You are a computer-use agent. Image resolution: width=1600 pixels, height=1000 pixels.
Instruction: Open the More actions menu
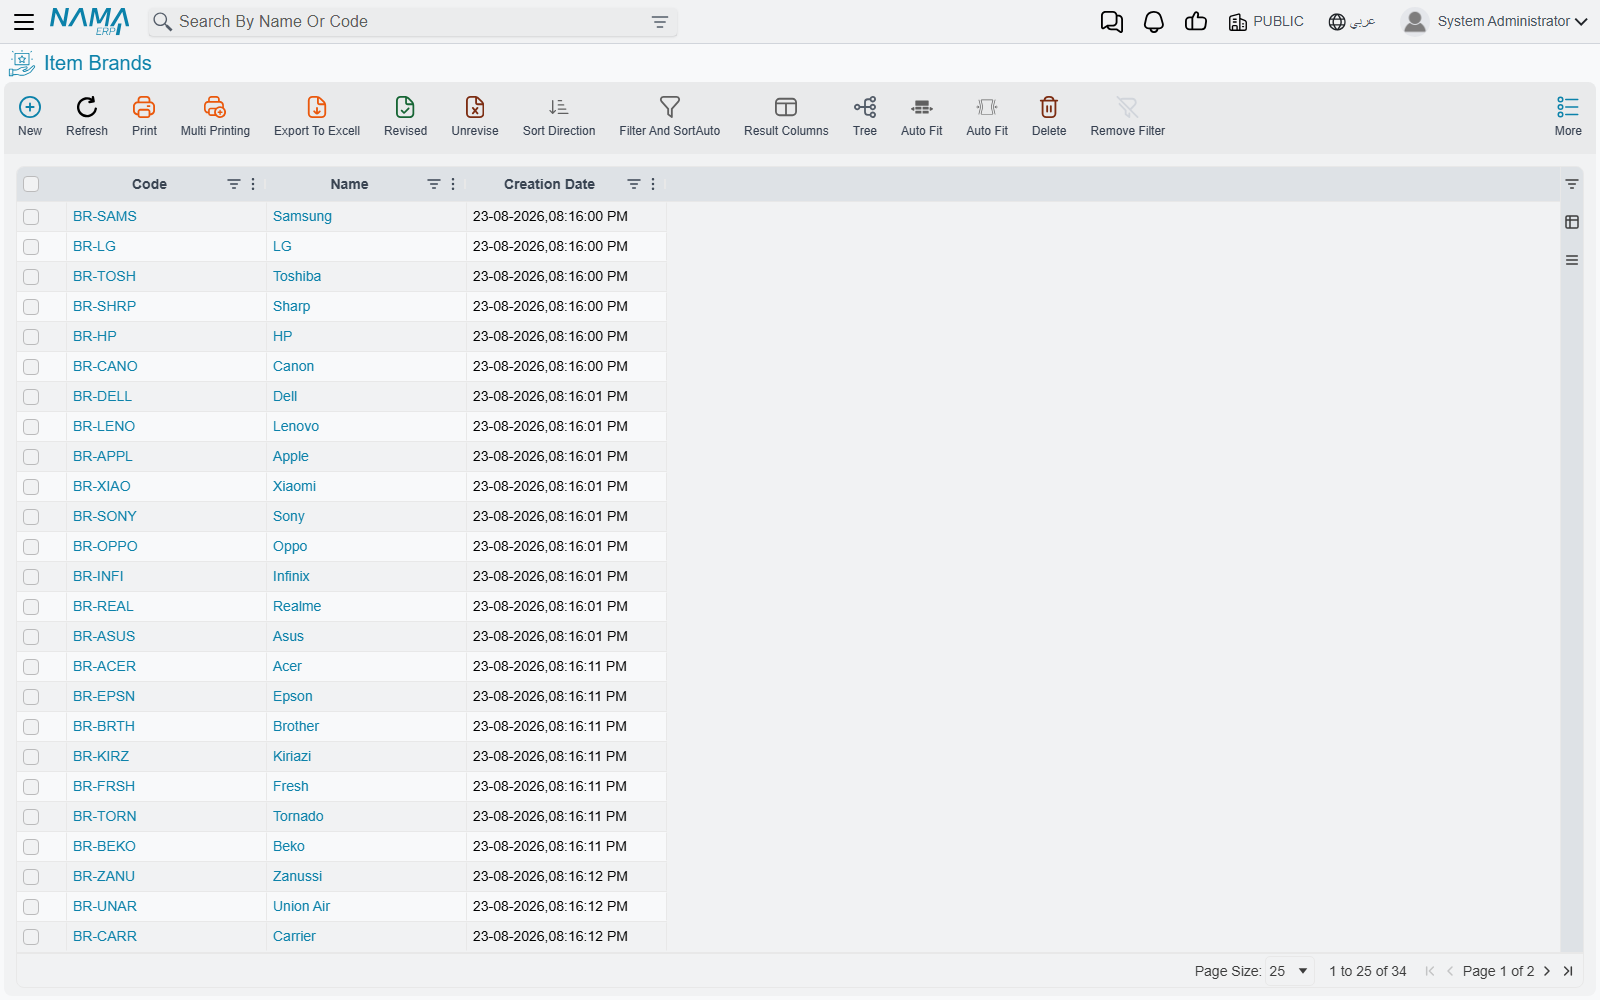point(1568,116)
